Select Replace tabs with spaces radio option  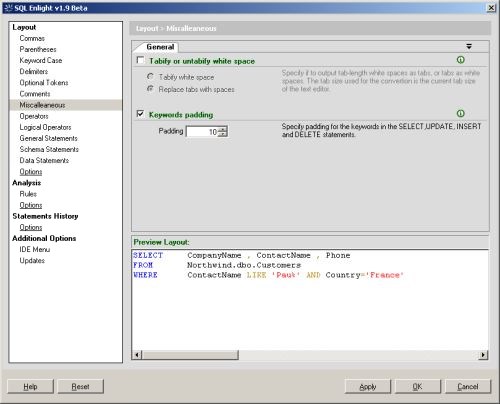click(150, 89)
